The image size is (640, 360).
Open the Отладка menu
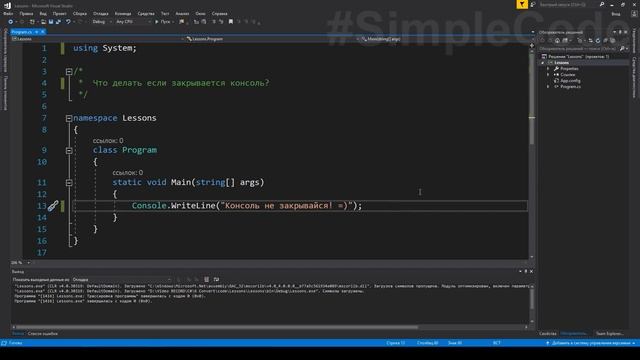(100, 13)
